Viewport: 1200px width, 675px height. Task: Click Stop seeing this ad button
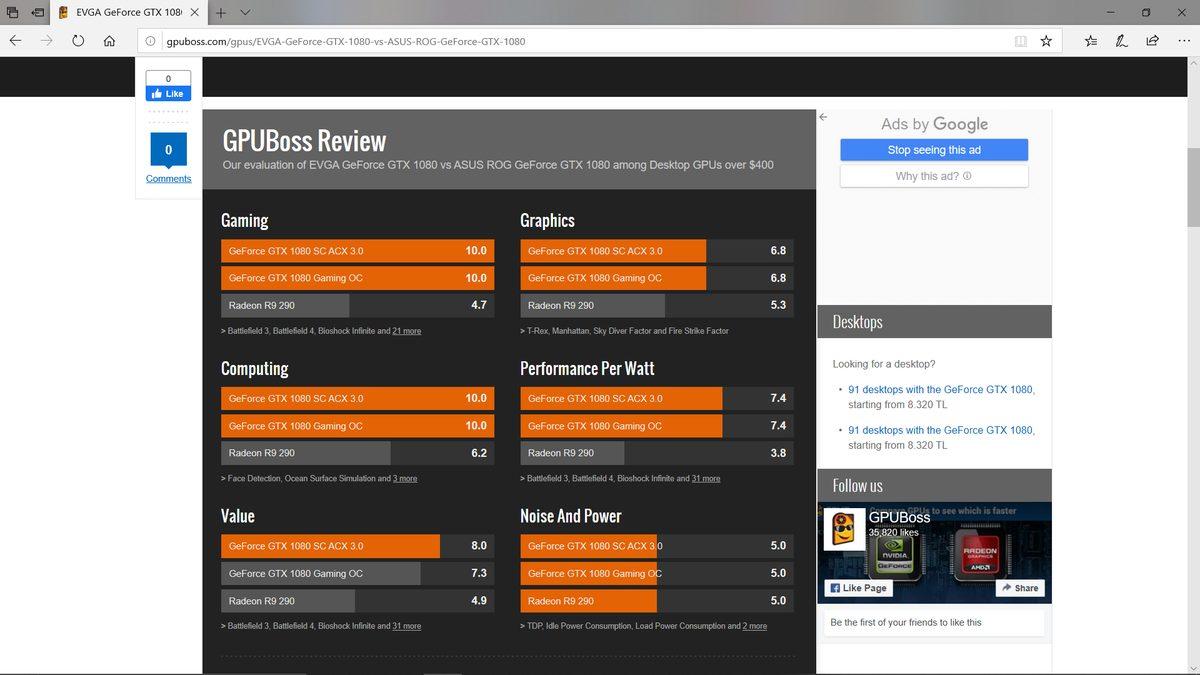[934, 150]
